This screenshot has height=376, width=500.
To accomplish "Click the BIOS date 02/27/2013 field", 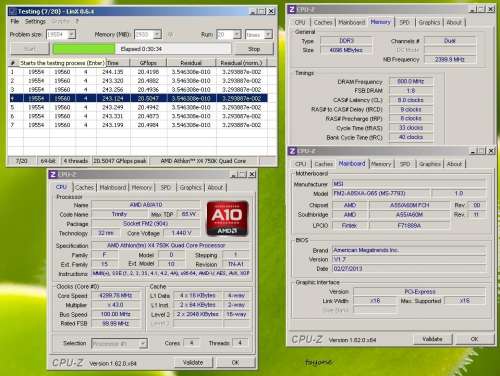I will [x=409, y=269].
